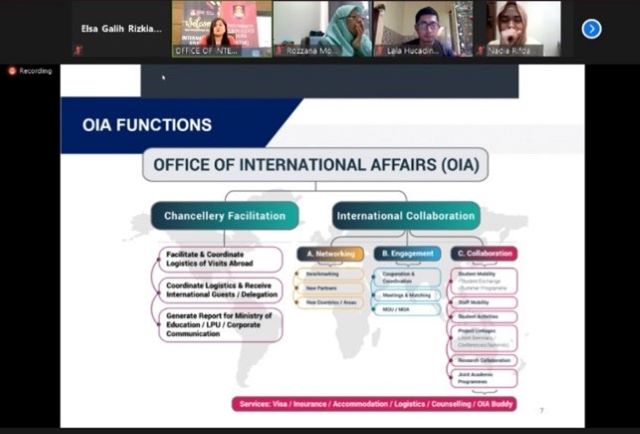The image size is (640, 434).
Task: Select Nadia Rifda's participant video thumbnail
Action: tap(524, 29)
